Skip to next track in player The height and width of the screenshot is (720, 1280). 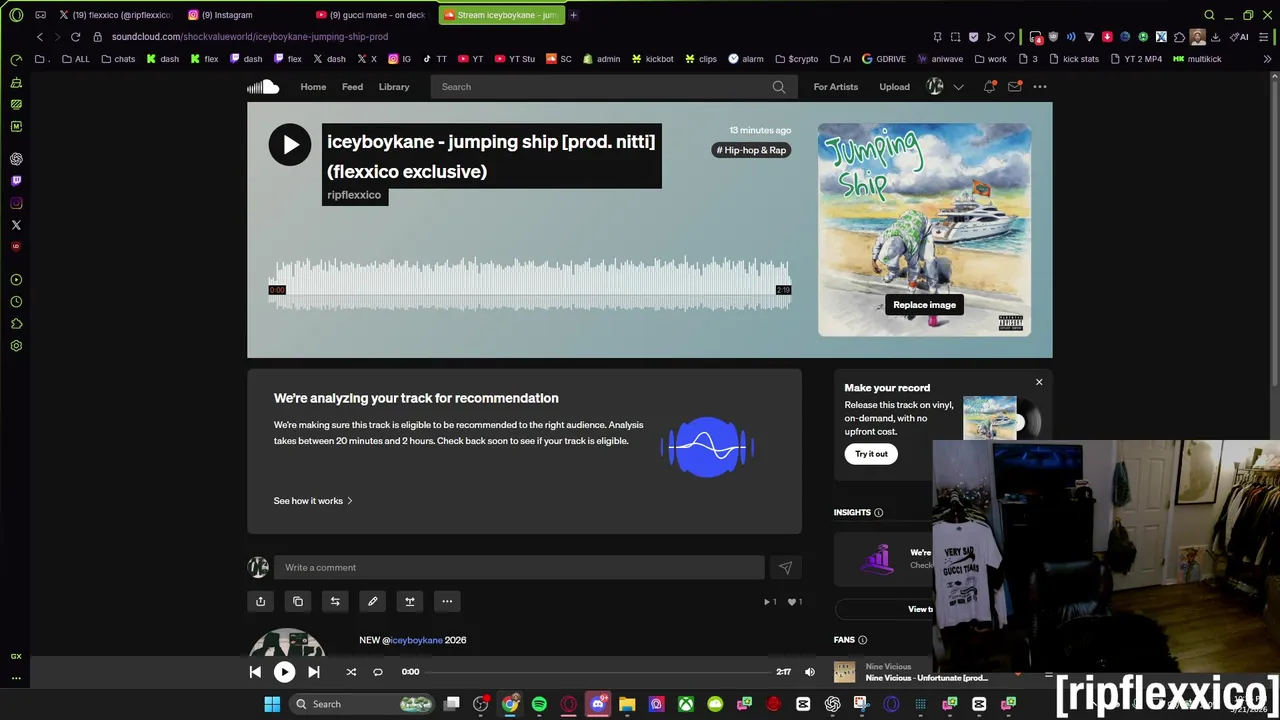point(314,672)
